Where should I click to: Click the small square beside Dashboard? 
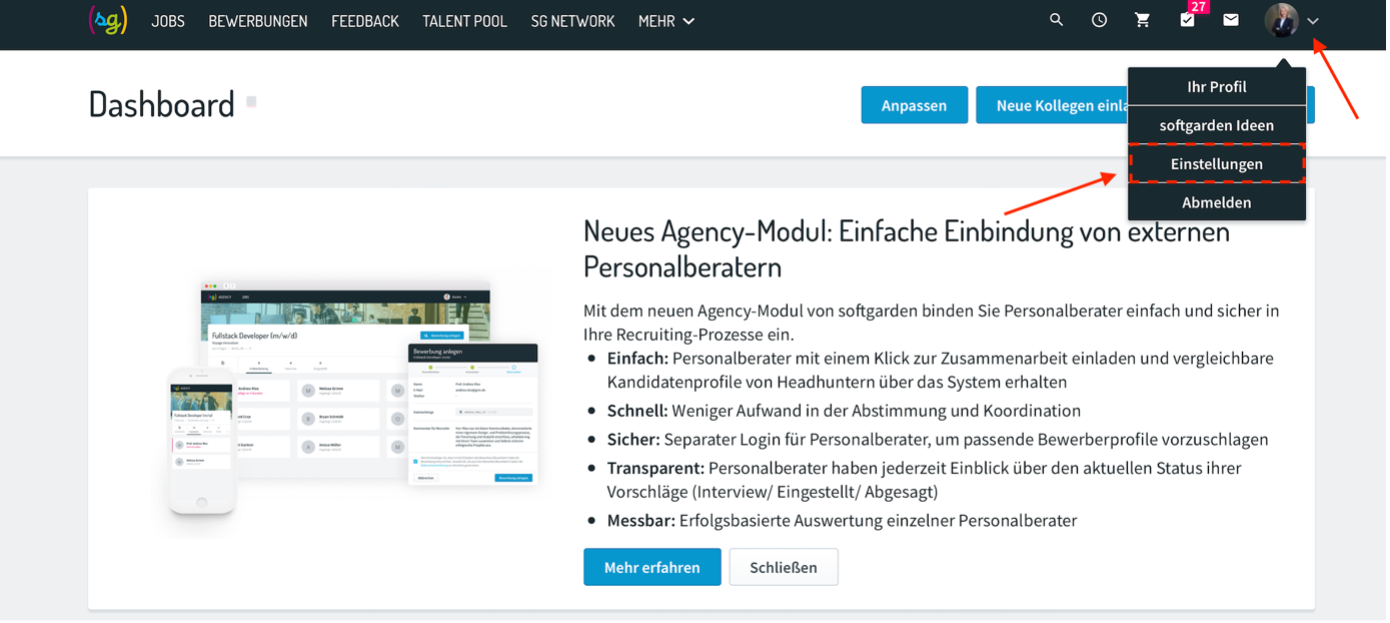click(252, 102)
